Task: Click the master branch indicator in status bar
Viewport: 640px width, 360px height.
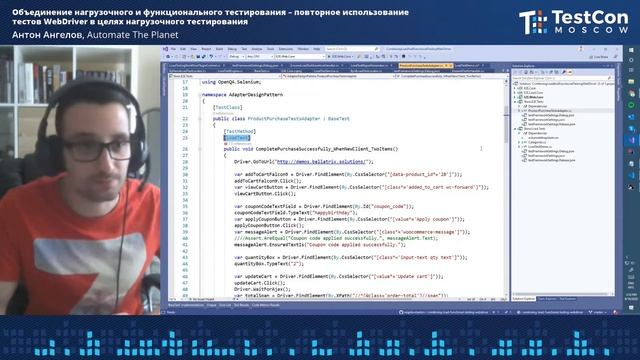Action: click(x=597, y=312)
